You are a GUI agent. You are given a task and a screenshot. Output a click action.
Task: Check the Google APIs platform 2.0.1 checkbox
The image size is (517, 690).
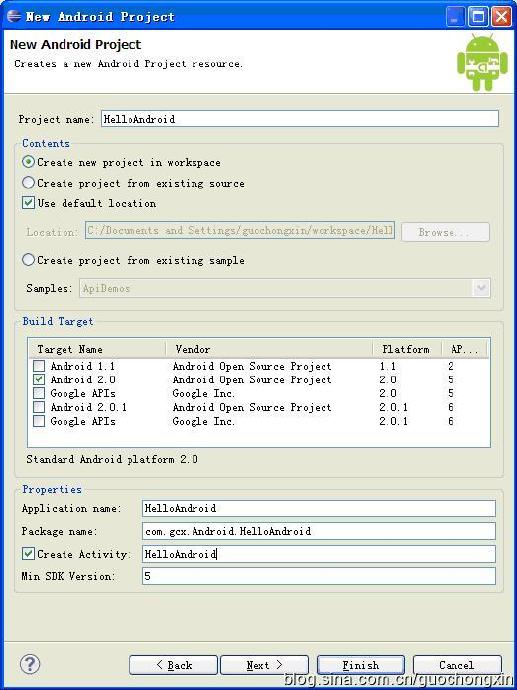39,421
